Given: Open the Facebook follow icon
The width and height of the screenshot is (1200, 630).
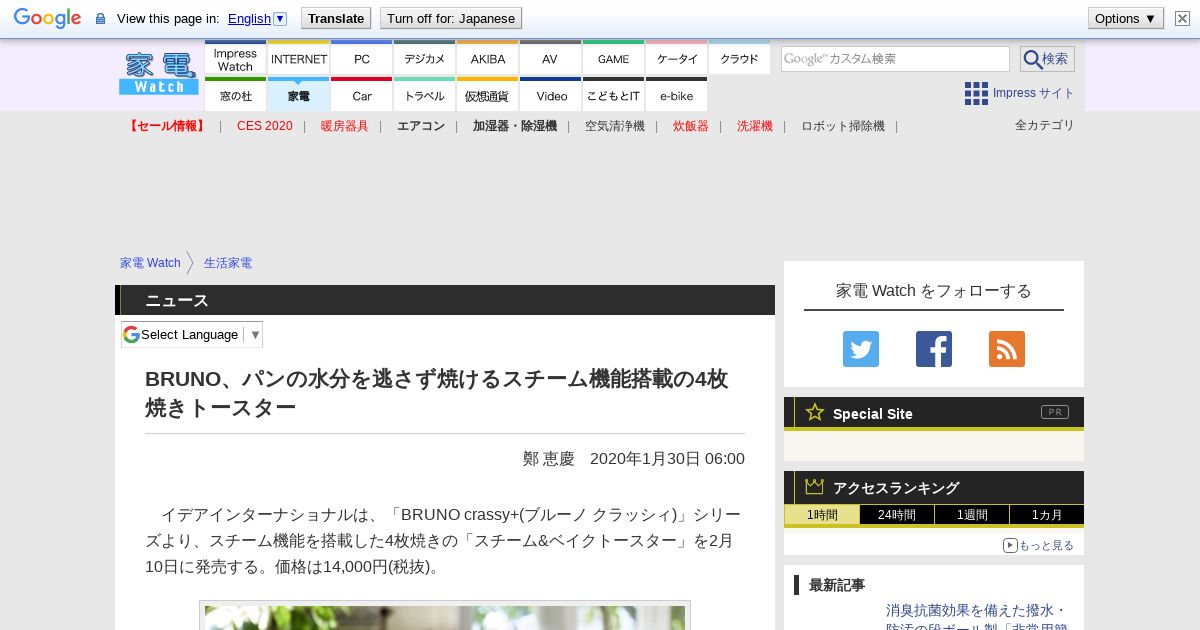Looking at the screenshot, I should pos(934,349).
